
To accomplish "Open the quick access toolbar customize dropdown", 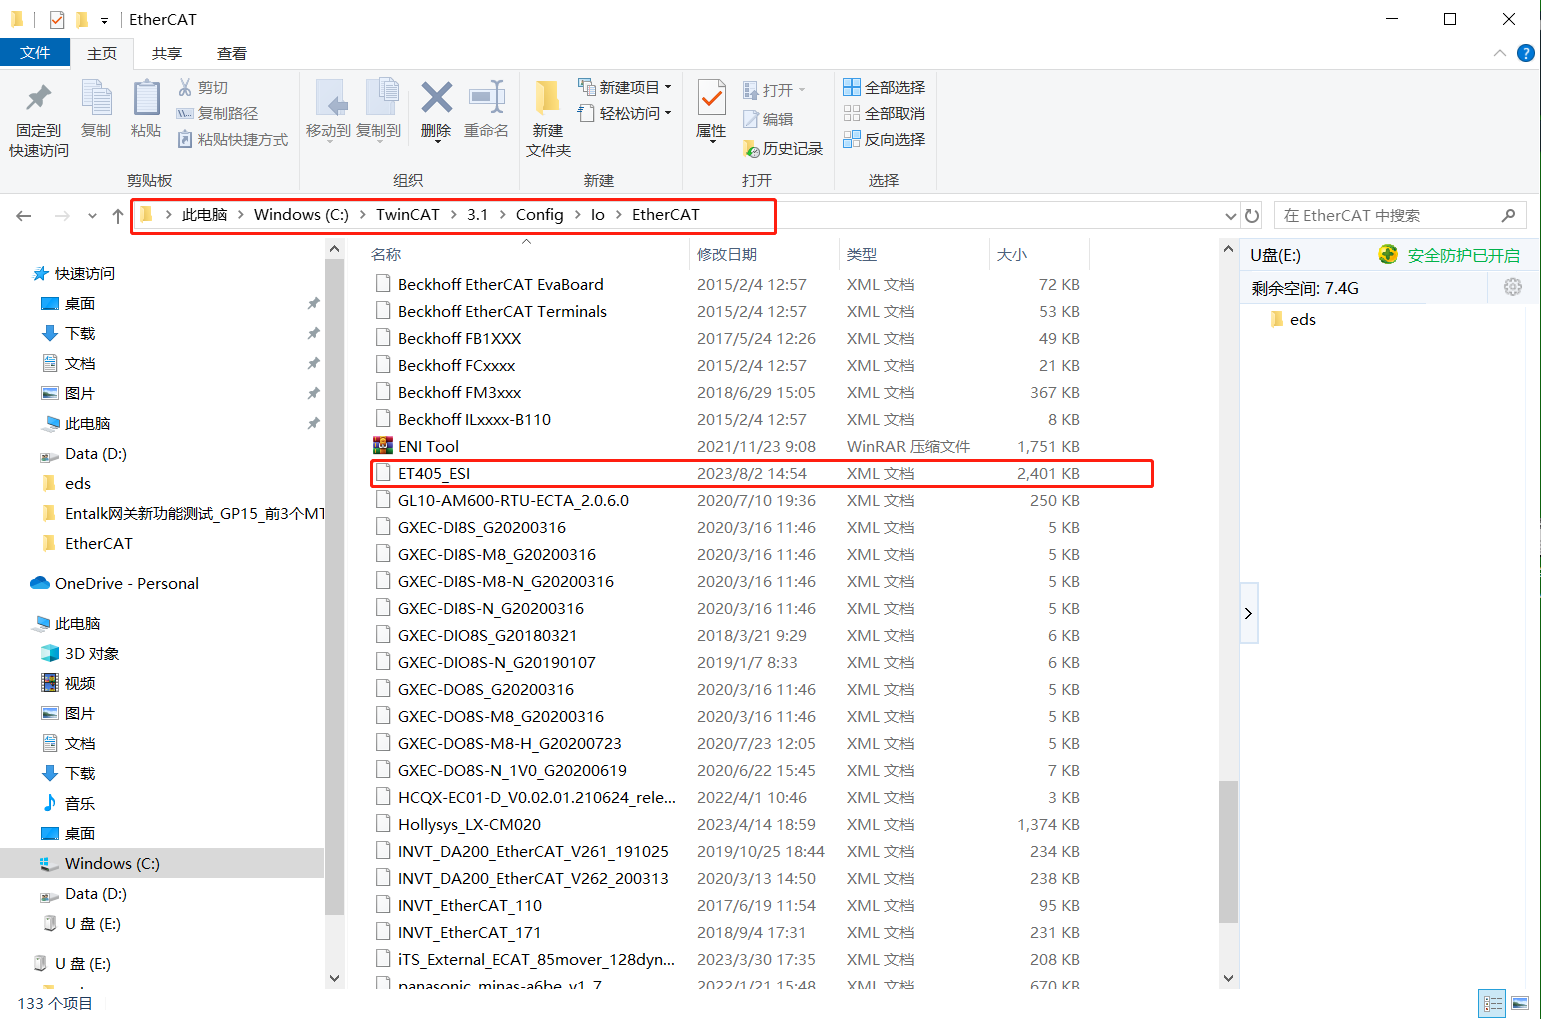I will coord(104,20).
